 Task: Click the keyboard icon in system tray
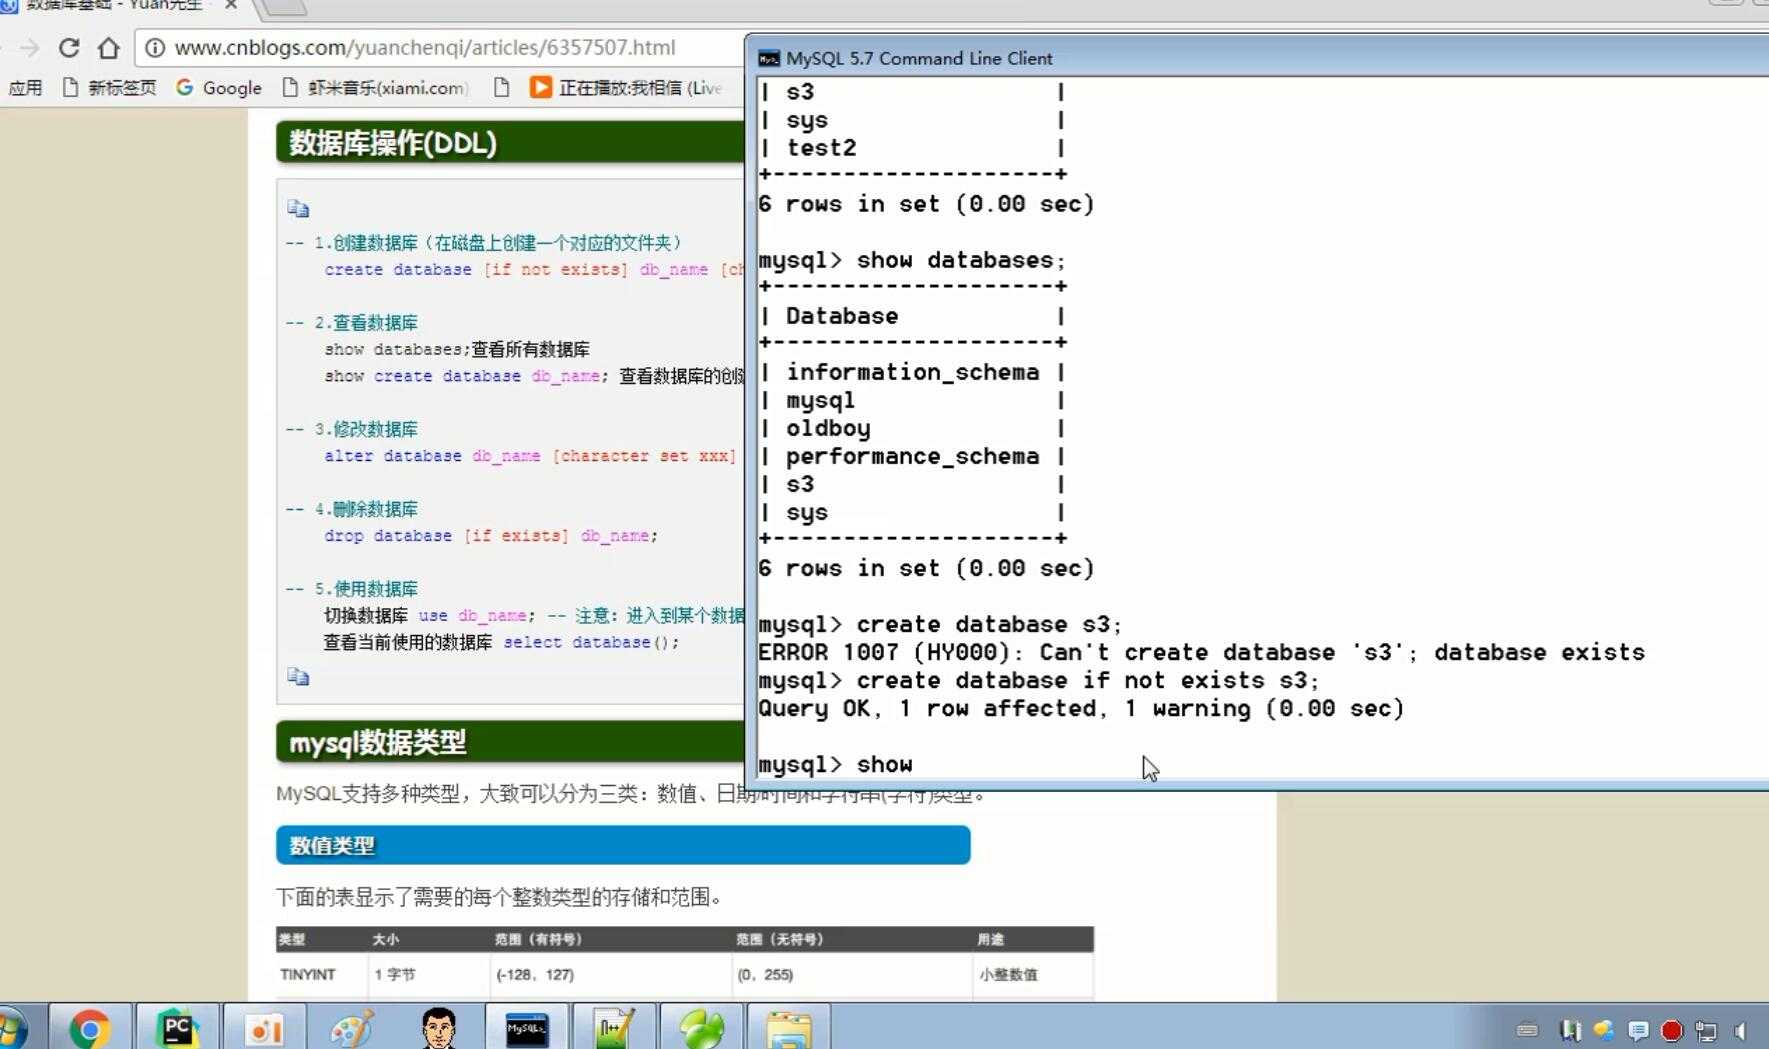pyautogui.click(x=1526, y=1030)
